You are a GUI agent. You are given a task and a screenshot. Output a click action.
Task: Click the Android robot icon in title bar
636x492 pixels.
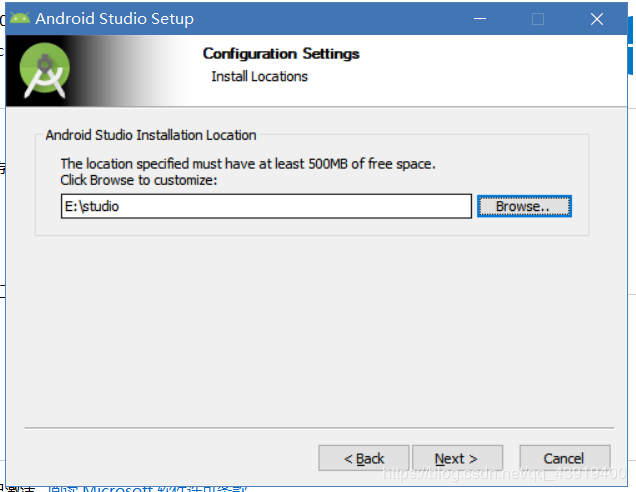(20, 19)
